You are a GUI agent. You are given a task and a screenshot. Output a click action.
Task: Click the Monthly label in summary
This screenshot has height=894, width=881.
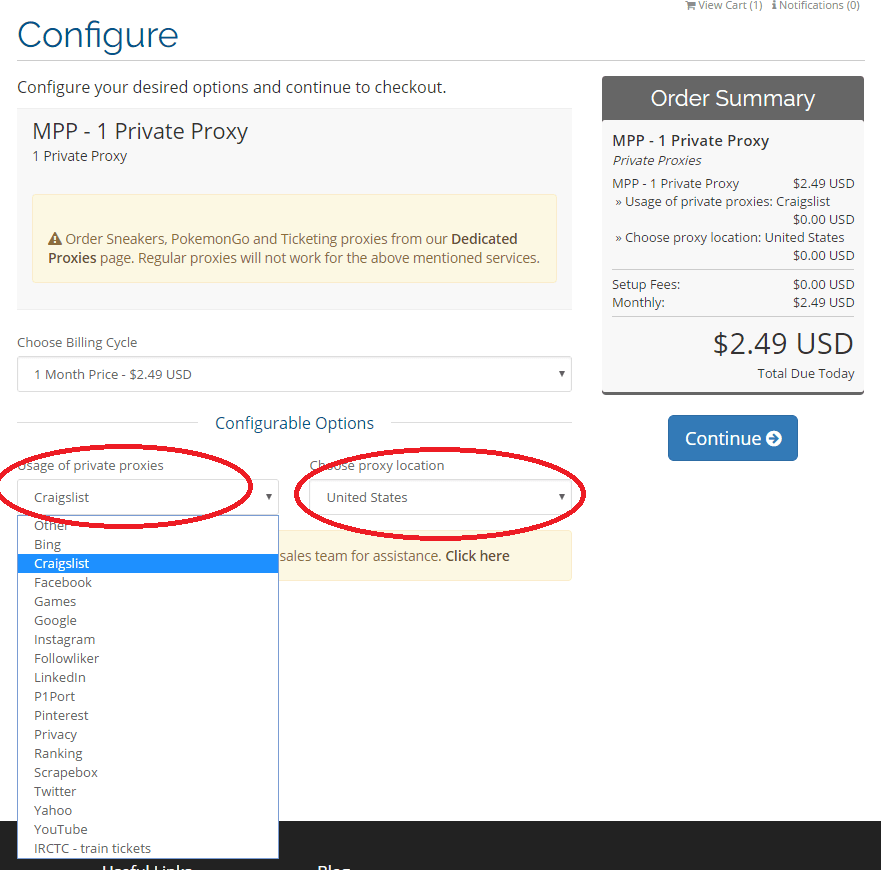tap(638, 303)
